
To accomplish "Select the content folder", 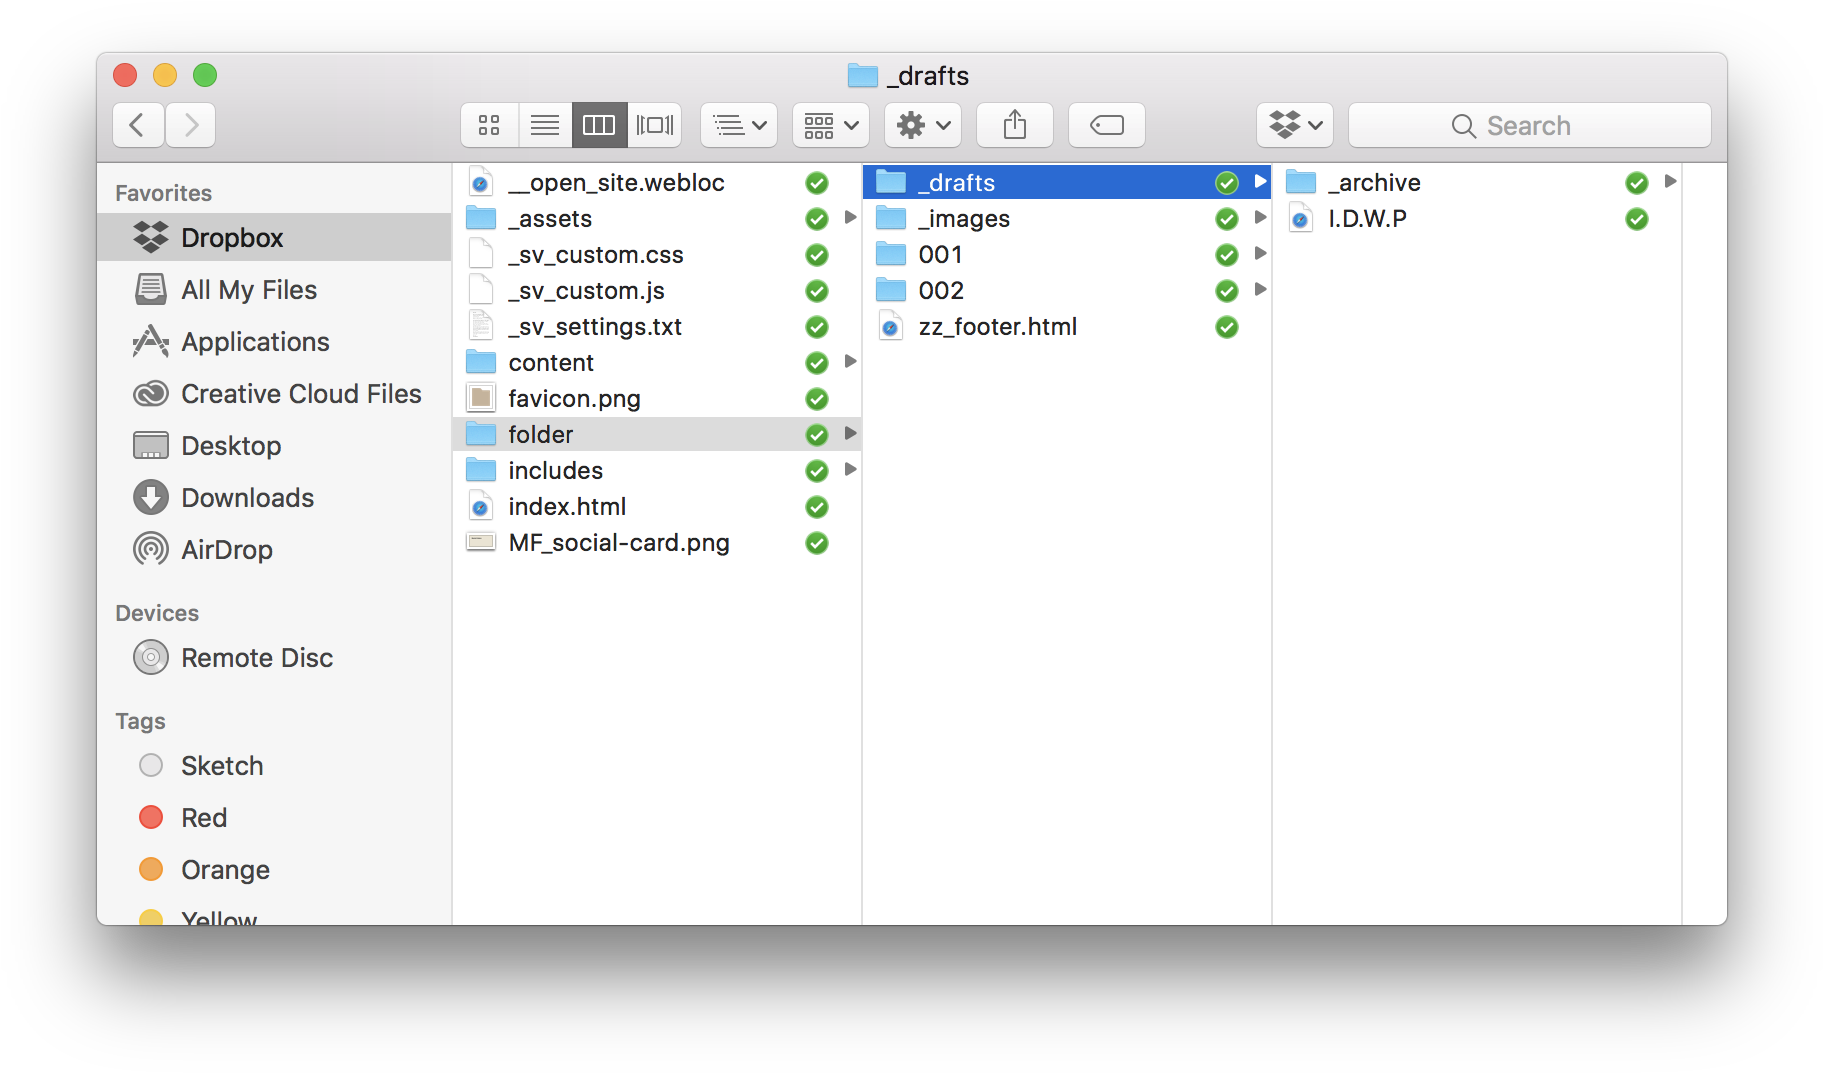I will pyautogui.click(x=657, y=363).
